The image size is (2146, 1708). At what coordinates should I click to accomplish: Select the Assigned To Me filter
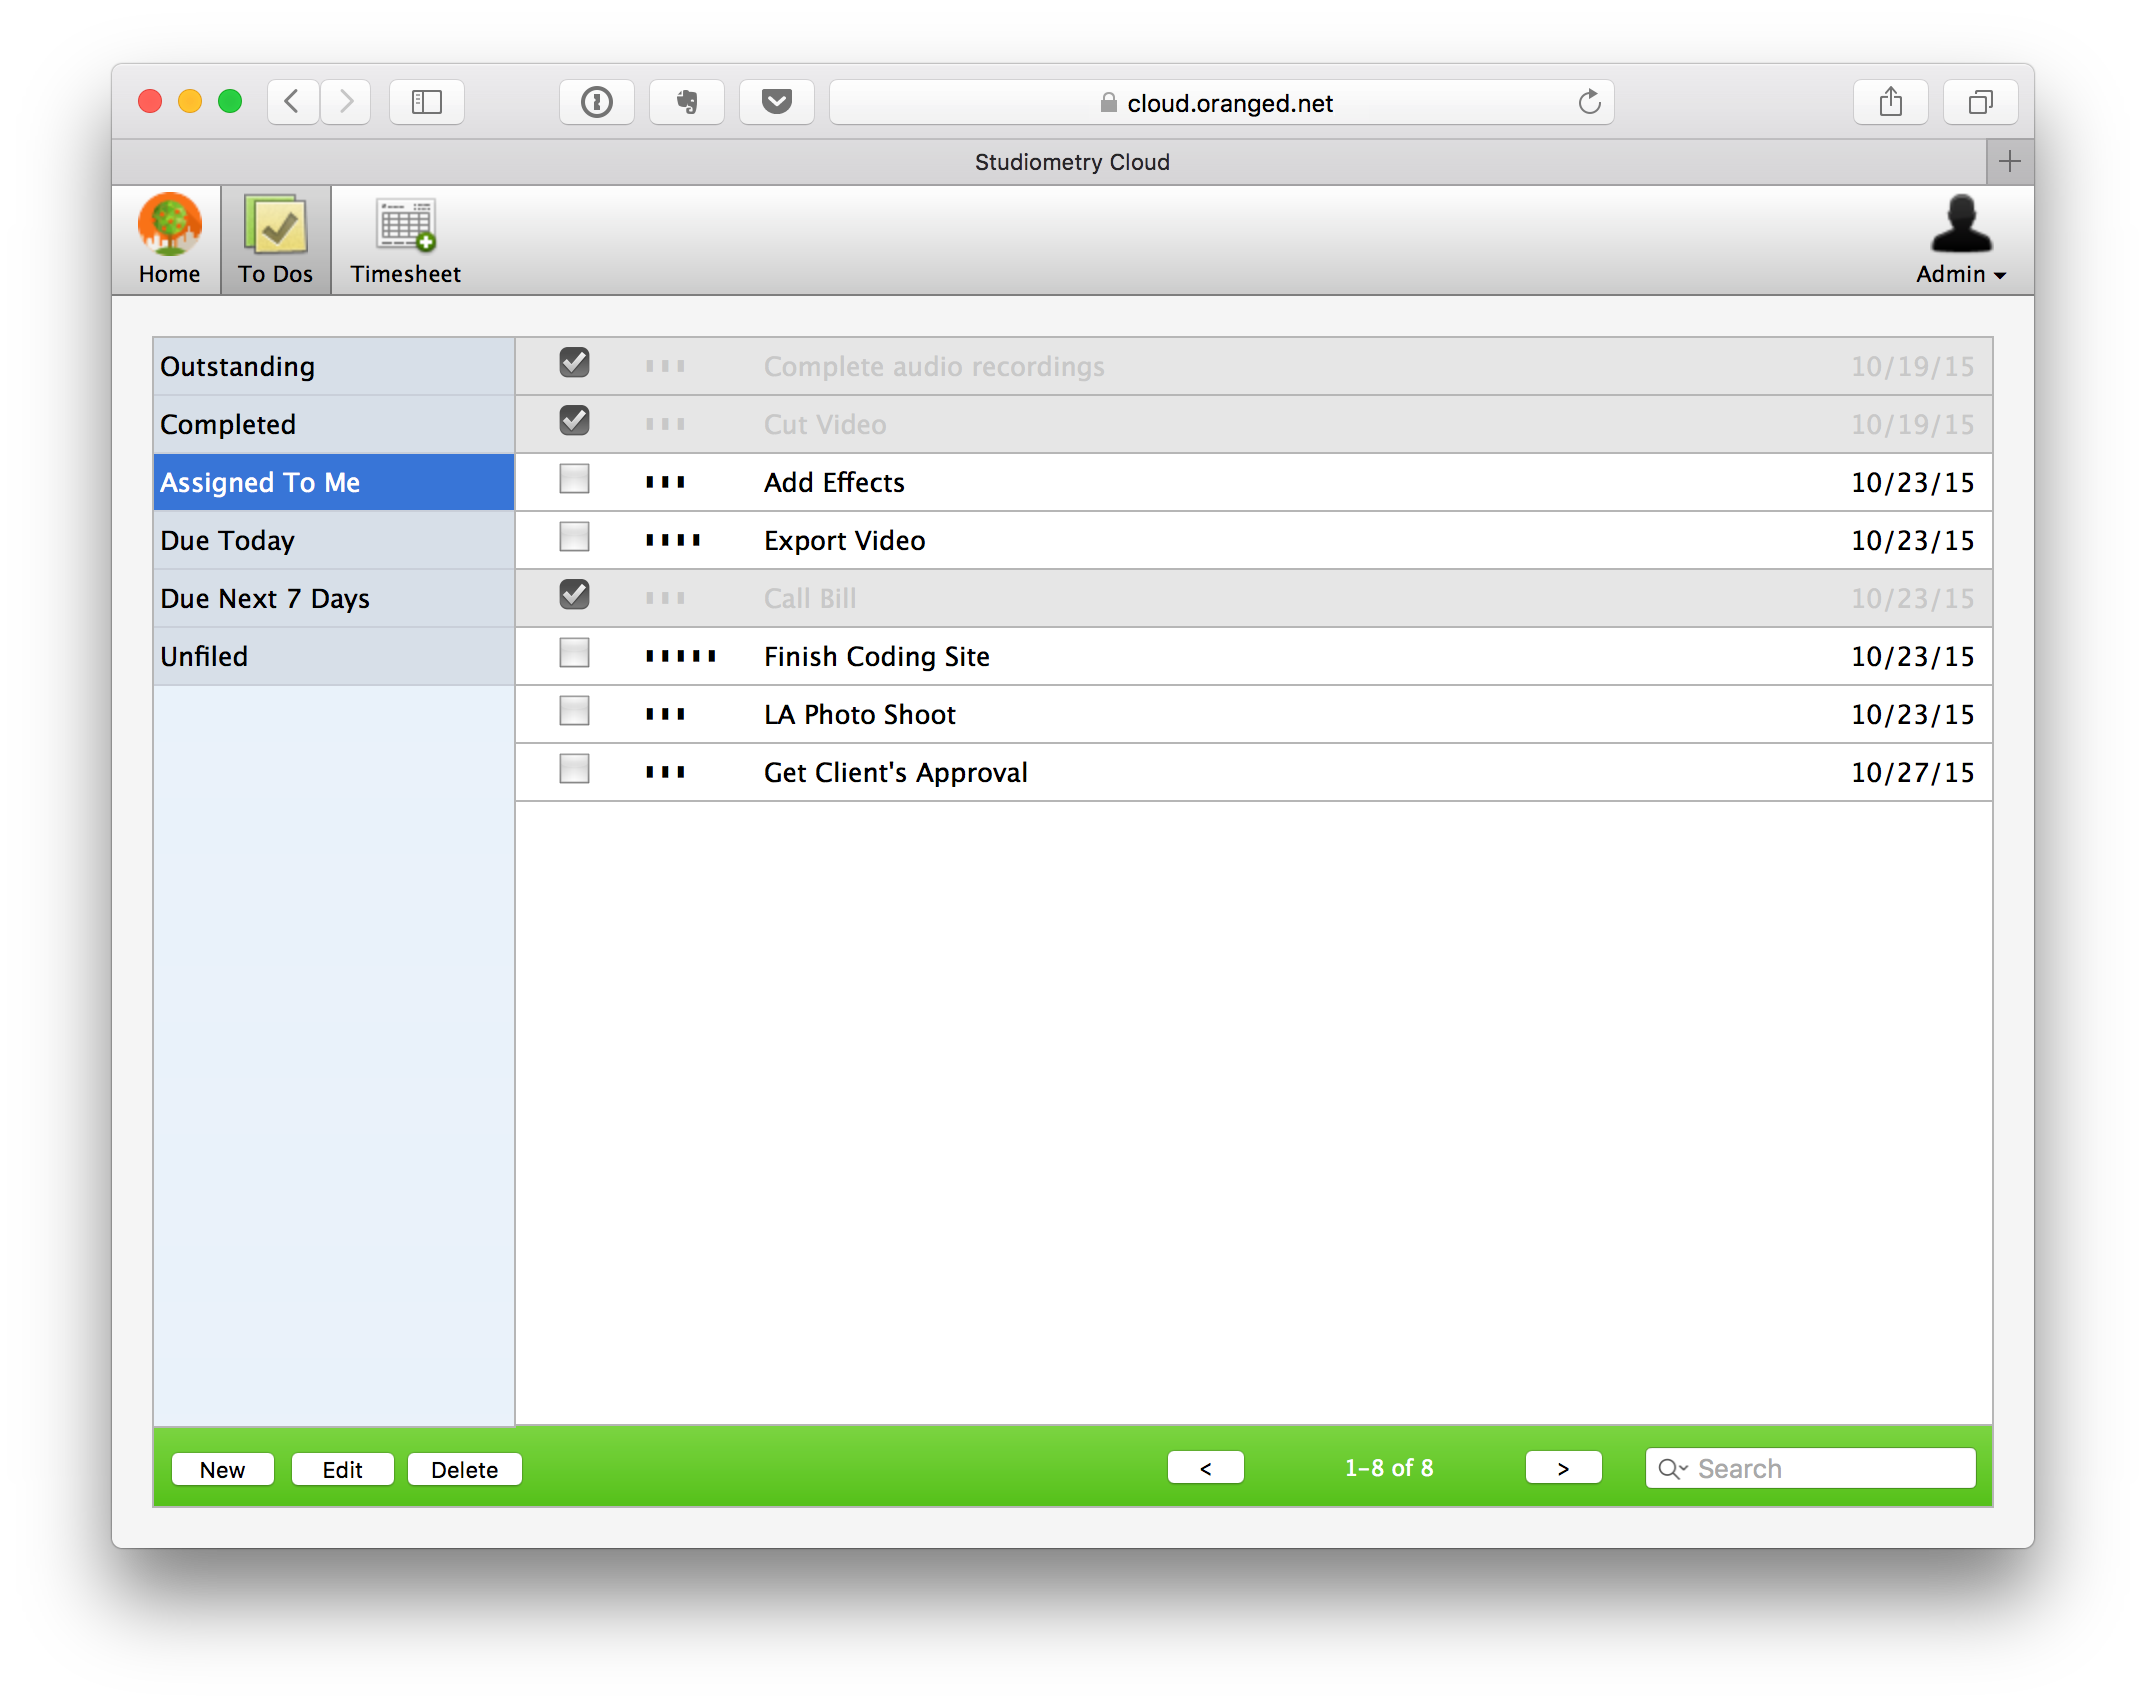point(334,483)
